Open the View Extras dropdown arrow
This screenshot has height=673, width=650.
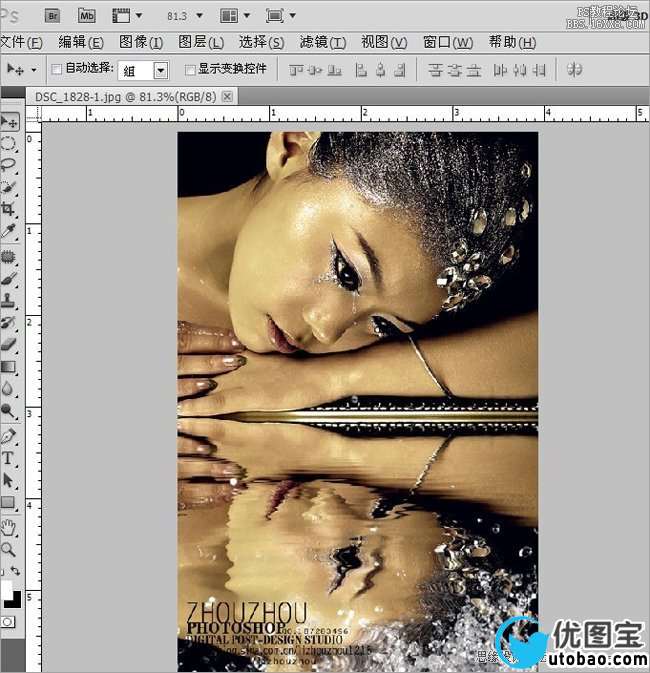pyautogui.click(x=139, y=15)
